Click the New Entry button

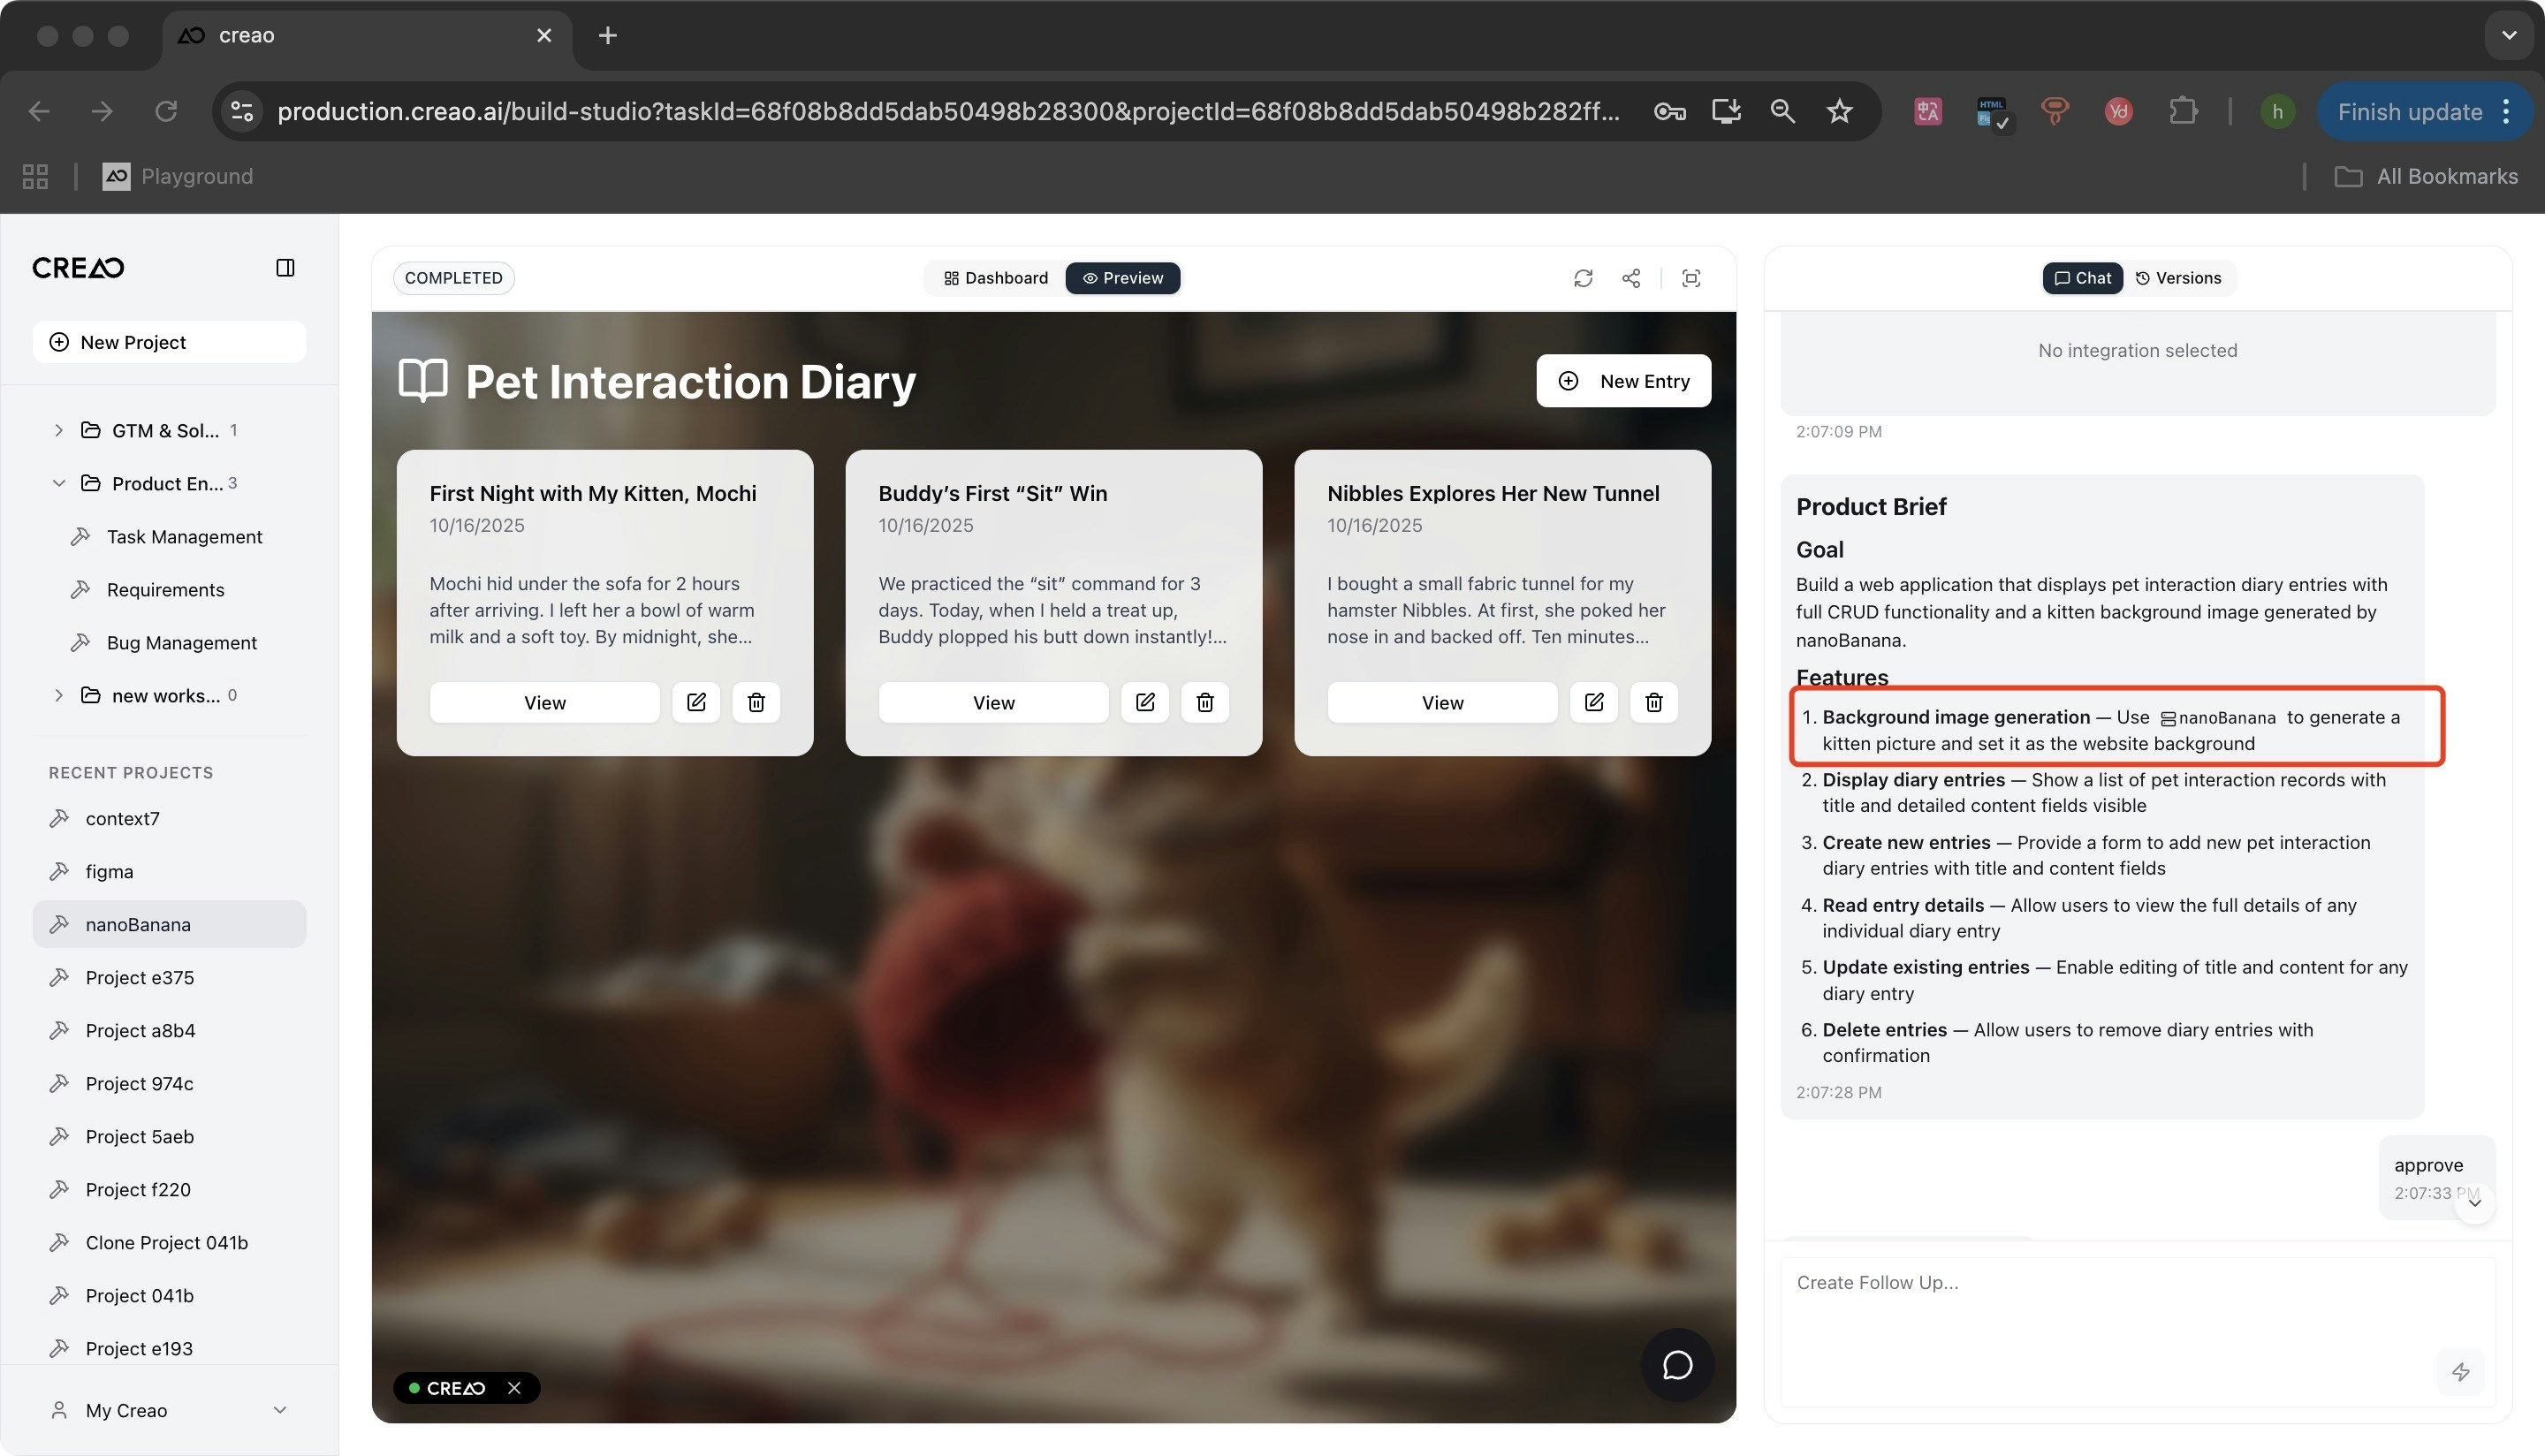click(1623, 381)
